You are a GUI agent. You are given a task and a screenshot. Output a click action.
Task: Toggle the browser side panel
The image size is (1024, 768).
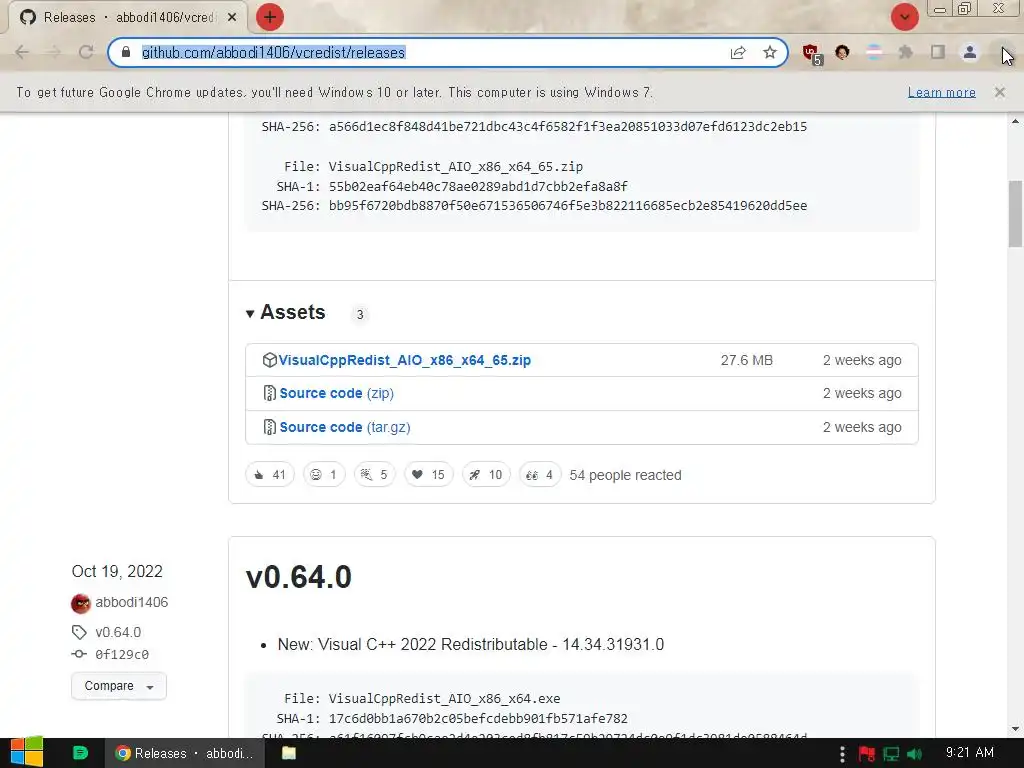[x=938, y=52]
